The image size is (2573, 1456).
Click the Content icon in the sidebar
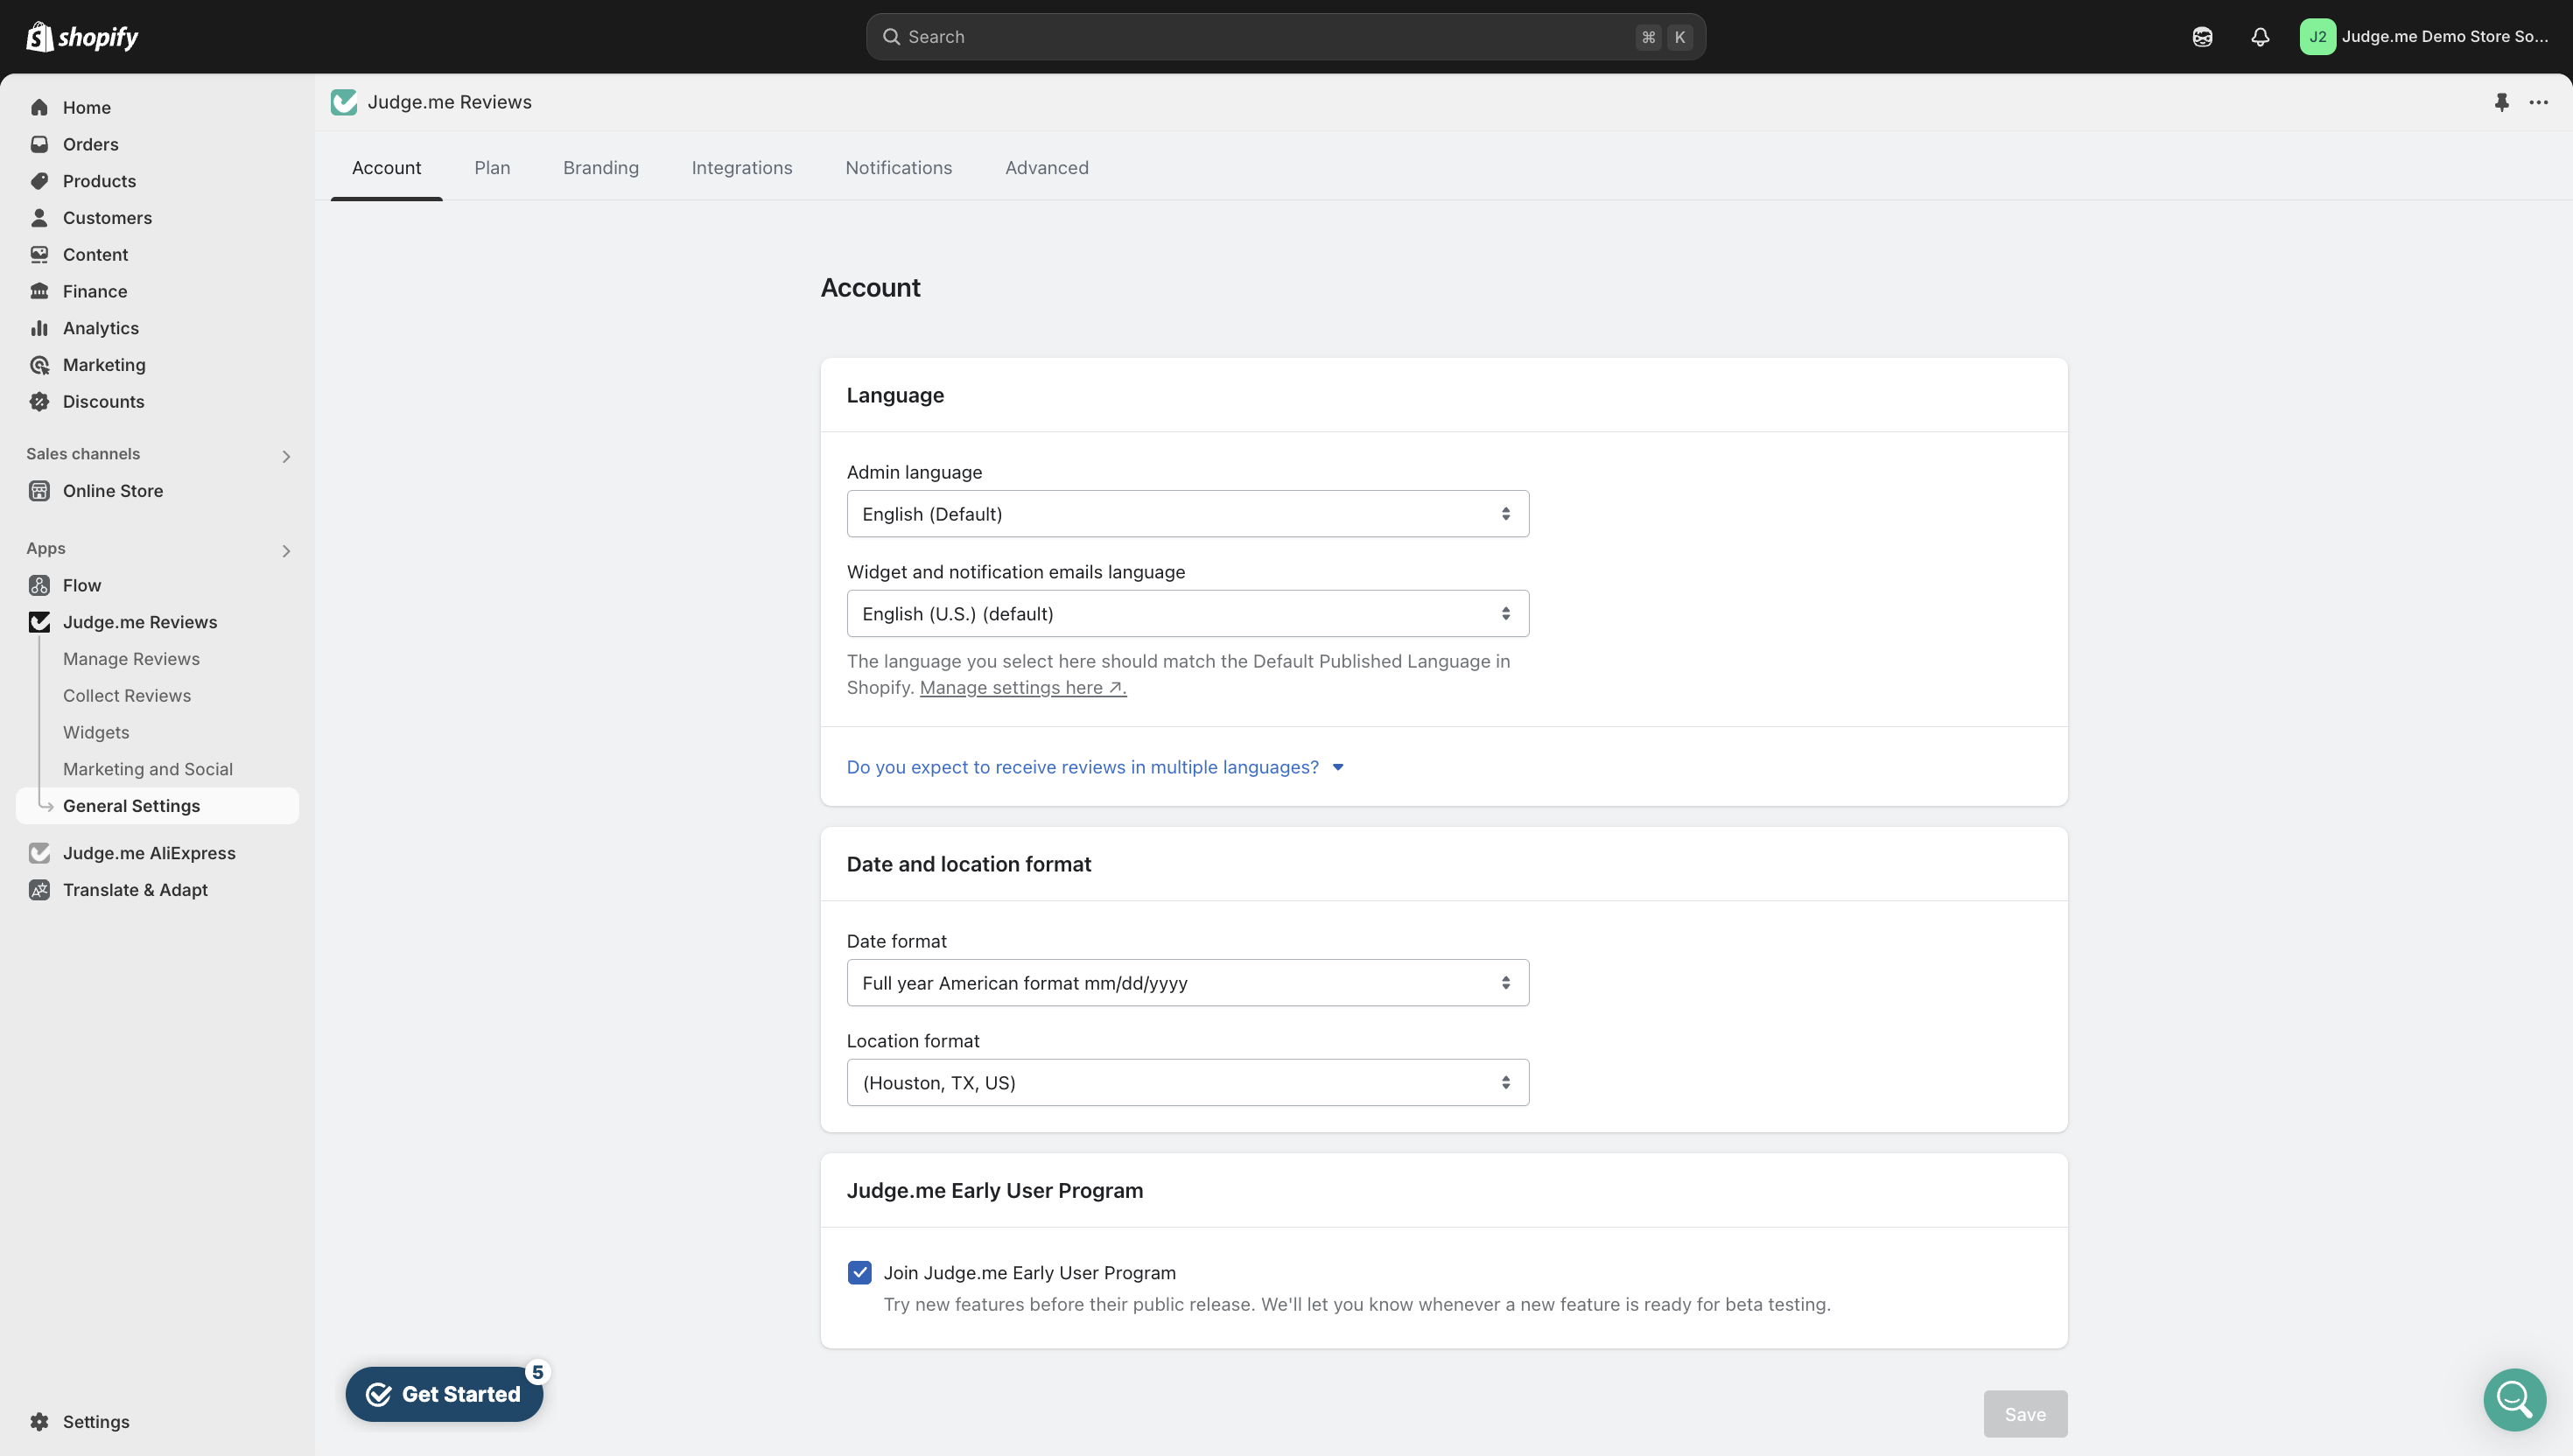pos(39,255)
